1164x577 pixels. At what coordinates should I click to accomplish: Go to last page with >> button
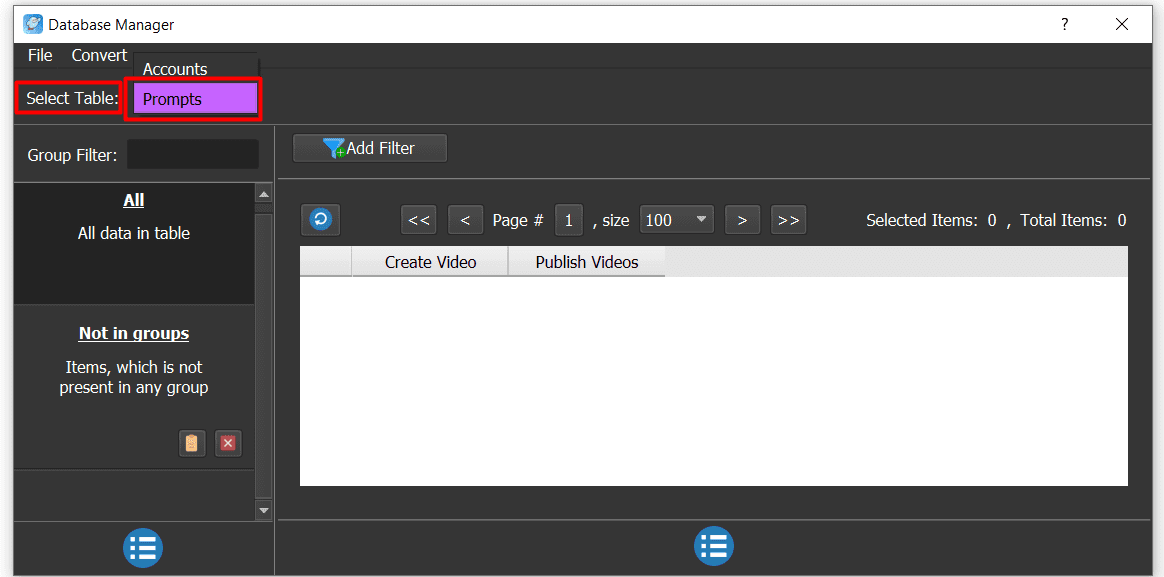[x=788, y=219]
